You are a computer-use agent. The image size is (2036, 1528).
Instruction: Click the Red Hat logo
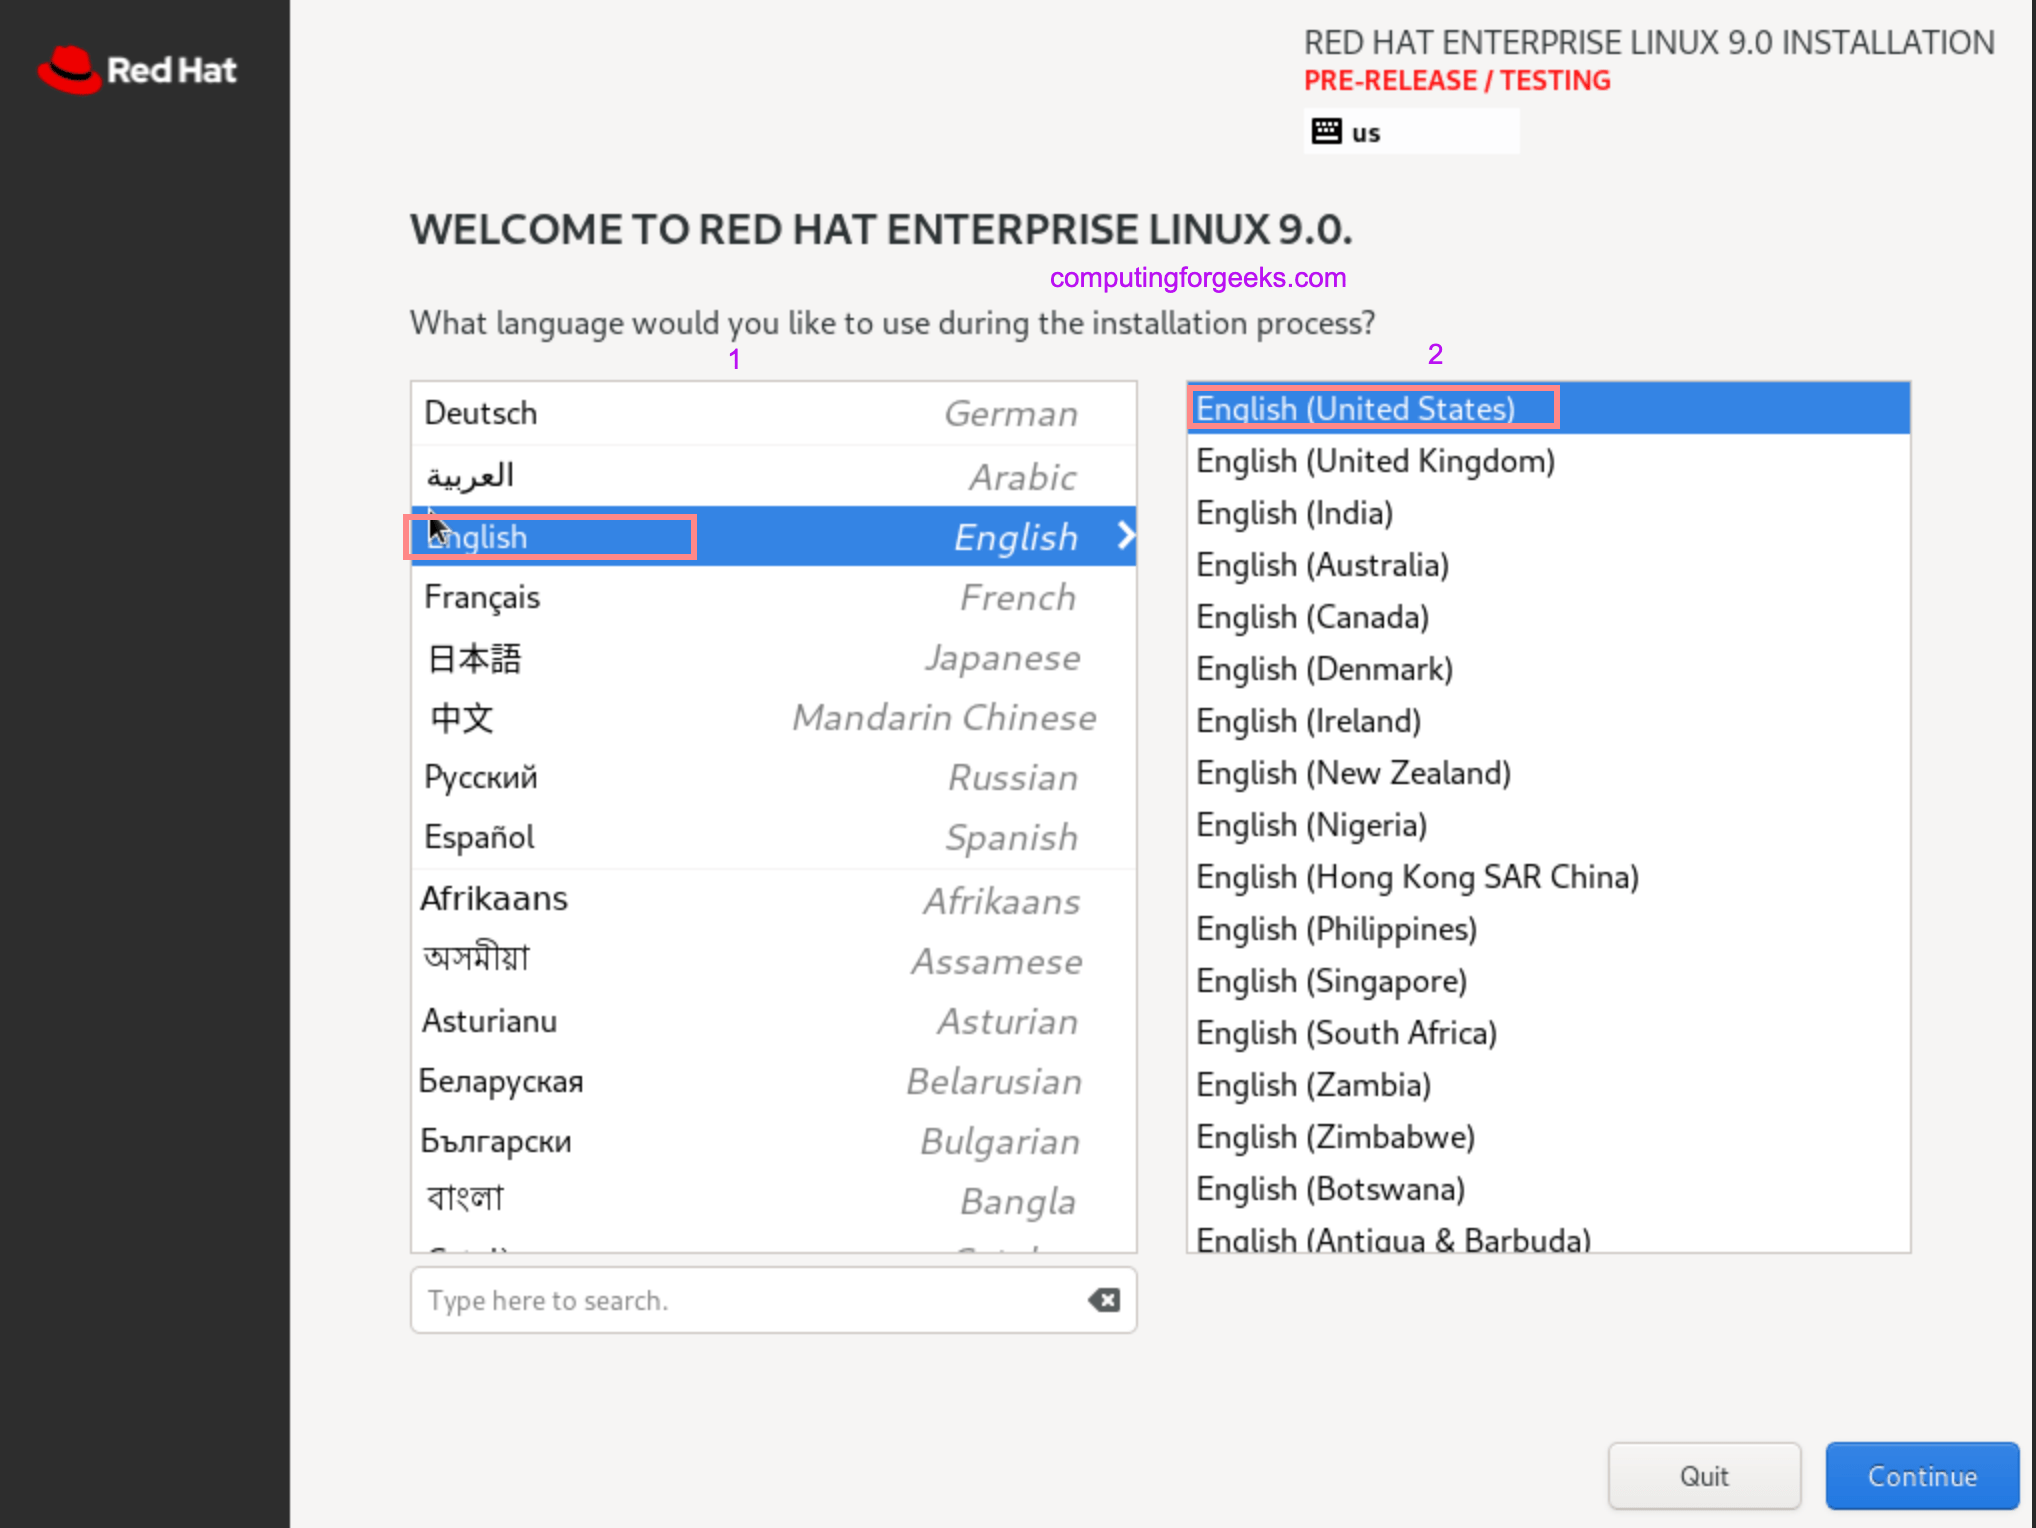pyautogui.click(x=137, y=70)
